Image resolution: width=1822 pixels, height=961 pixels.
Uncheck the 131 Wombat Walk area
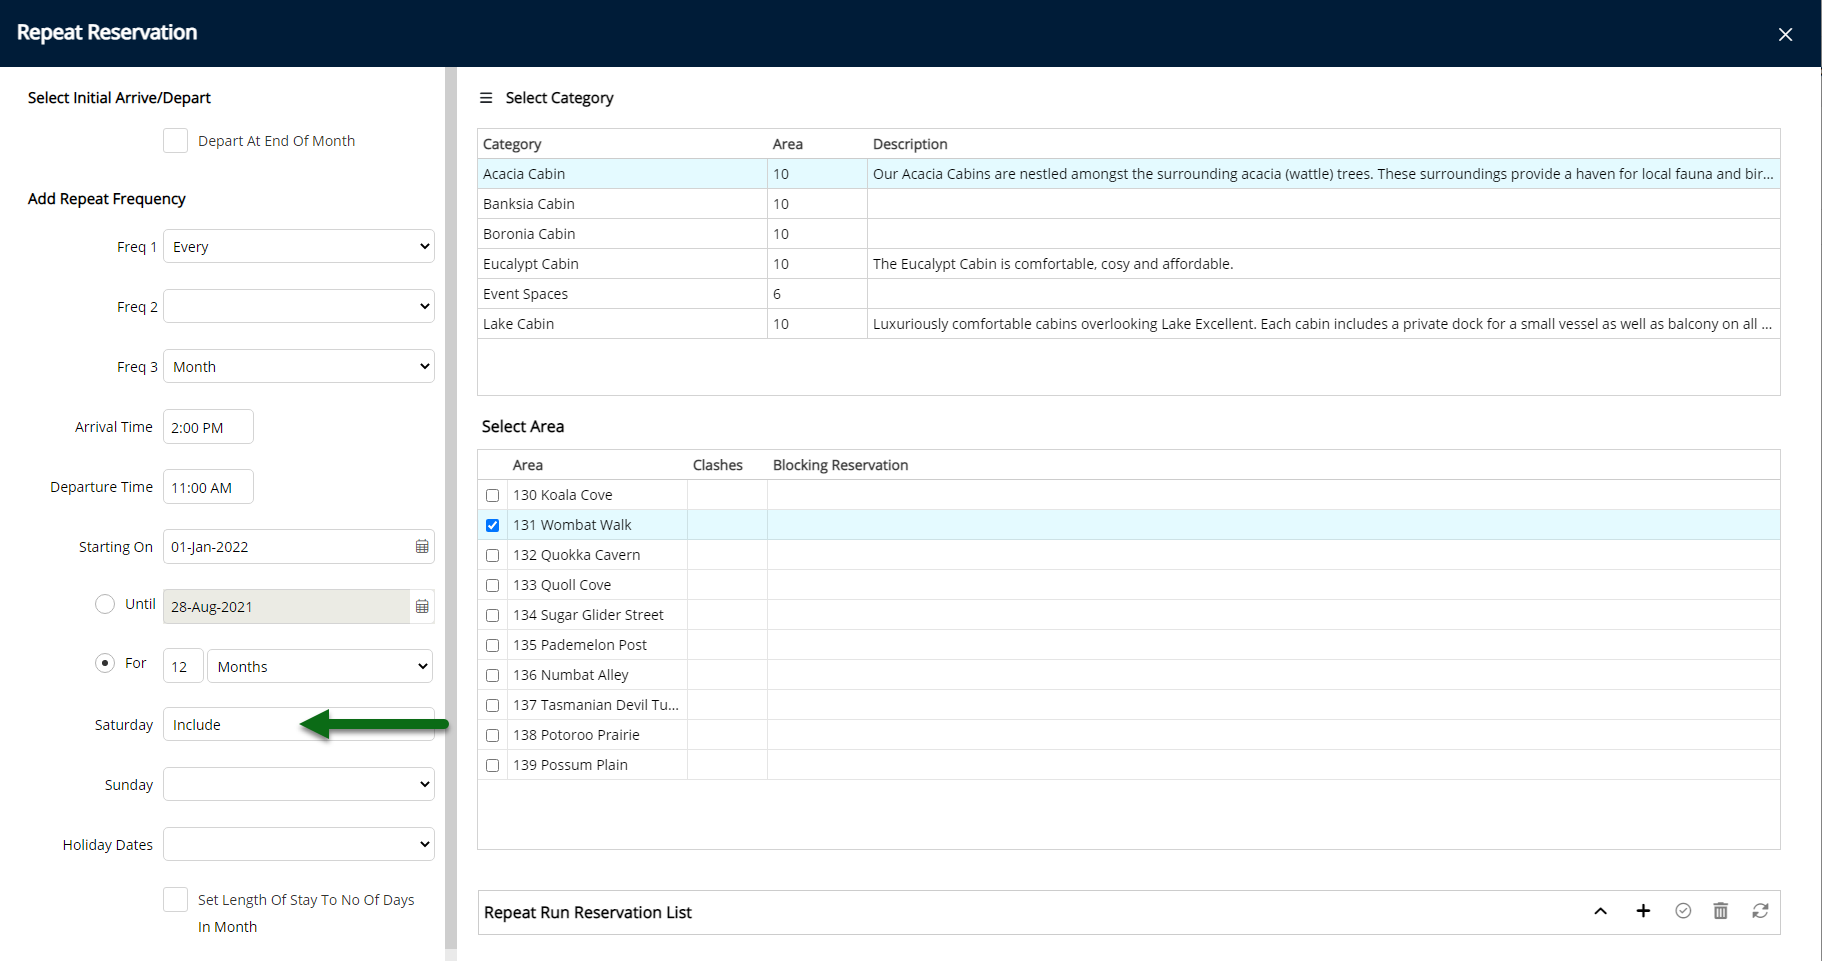tap(492, 525)
